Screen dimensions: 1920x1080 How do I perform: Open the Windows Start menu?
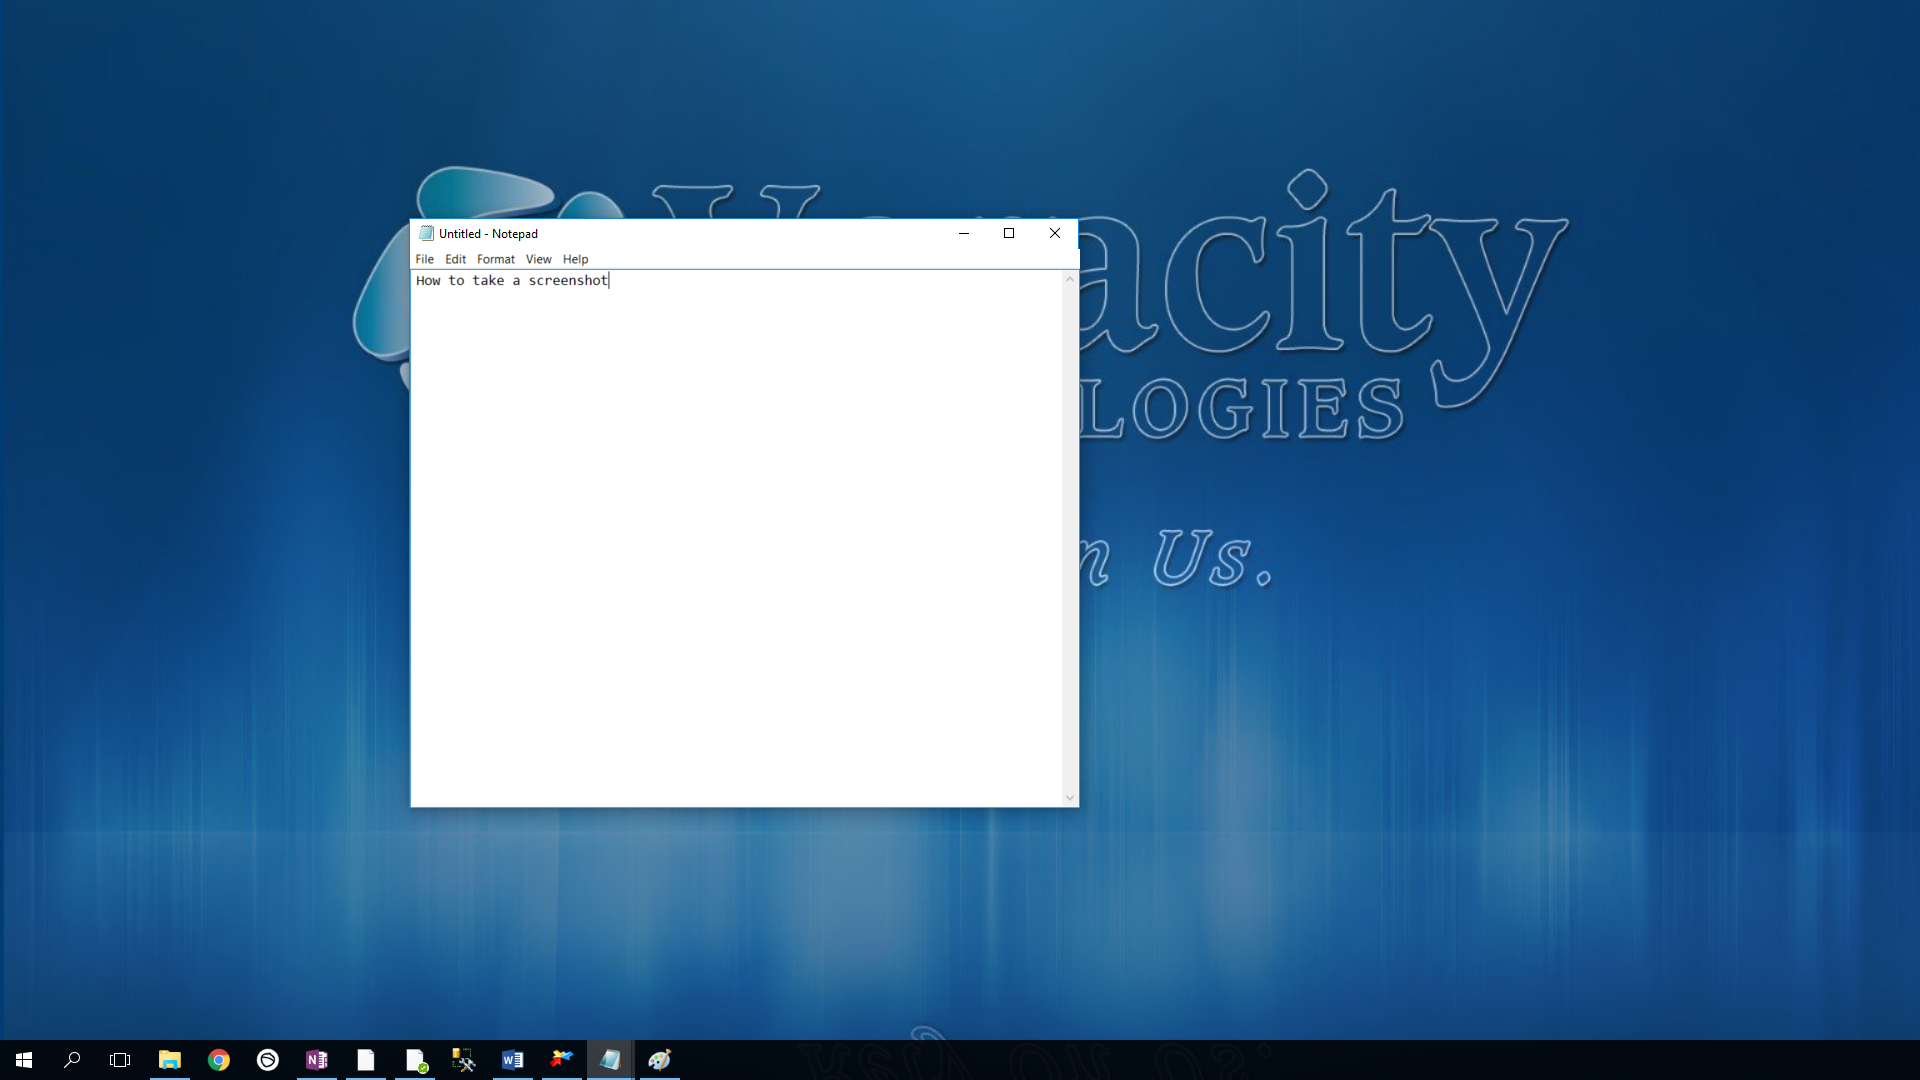pos(24,1060)
